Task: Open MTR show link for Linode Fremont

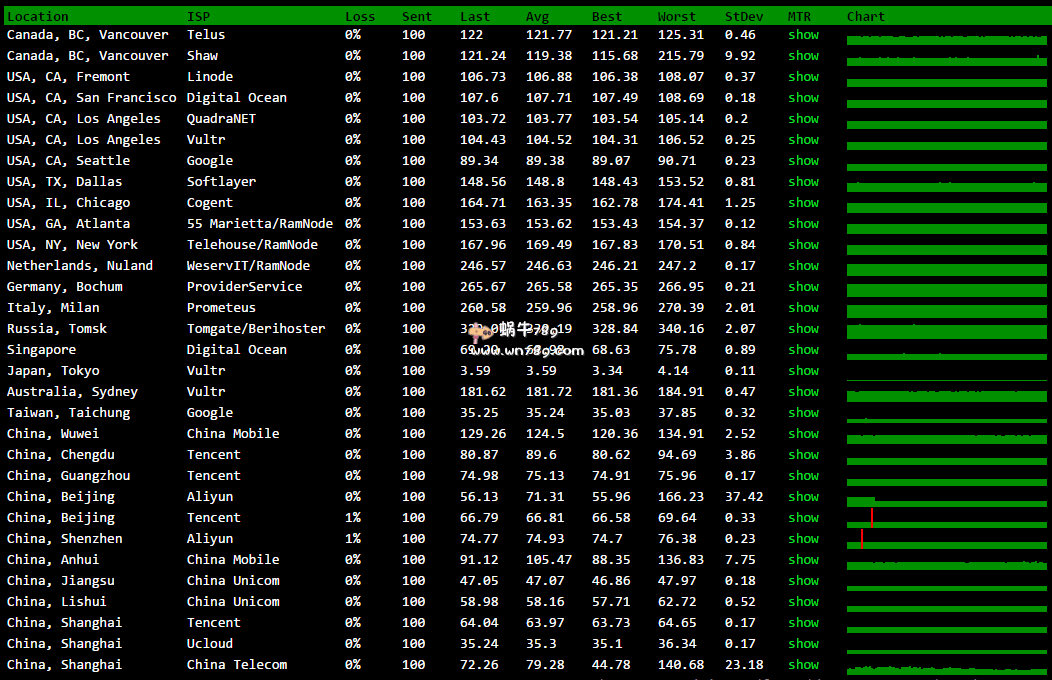Action: click(x=803, y=77)
